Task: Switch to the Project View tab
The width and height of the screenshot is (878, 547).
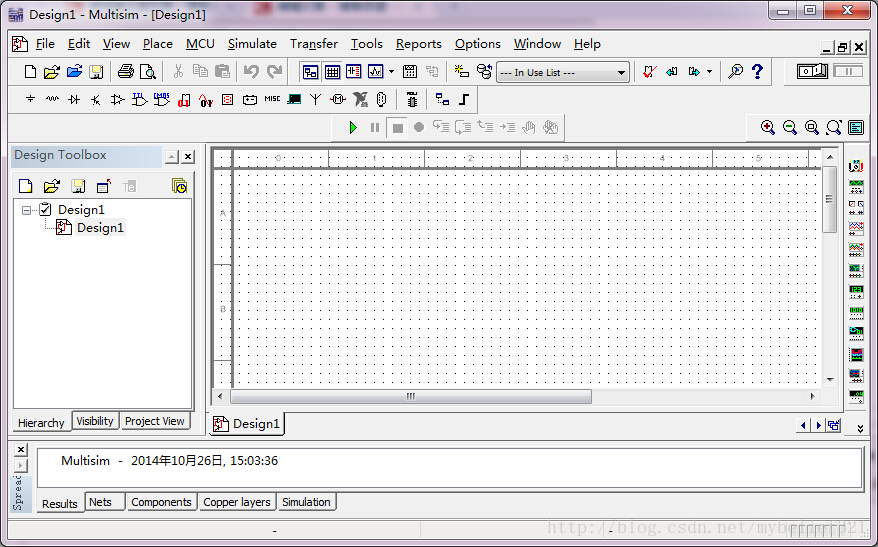Action: [x=155, y=421]
